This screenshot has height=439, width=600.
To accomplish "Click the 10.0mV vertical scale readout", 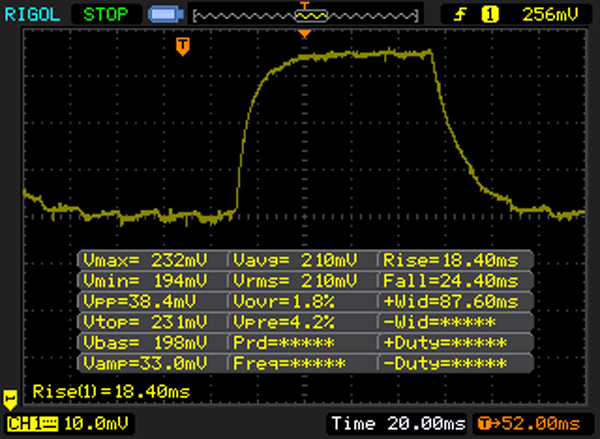I will [x=96, y=424].
